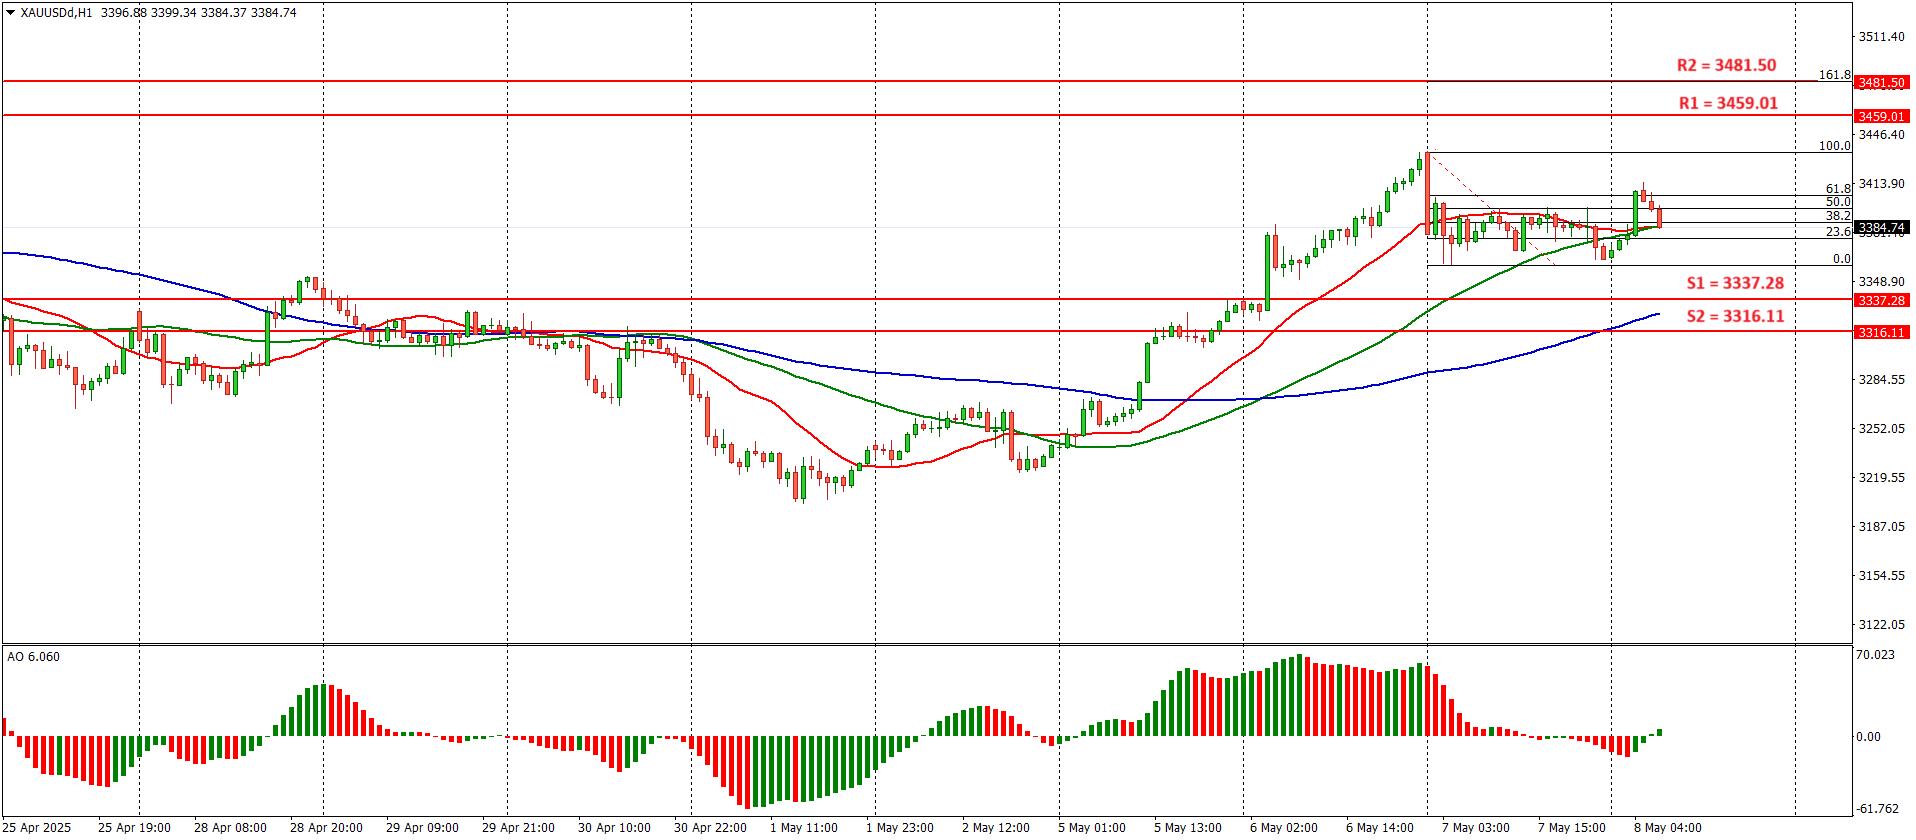1916x840 pixels.
Task: Click the 5 May 13:00 time axis label
Action: [x=1188, y=828]
